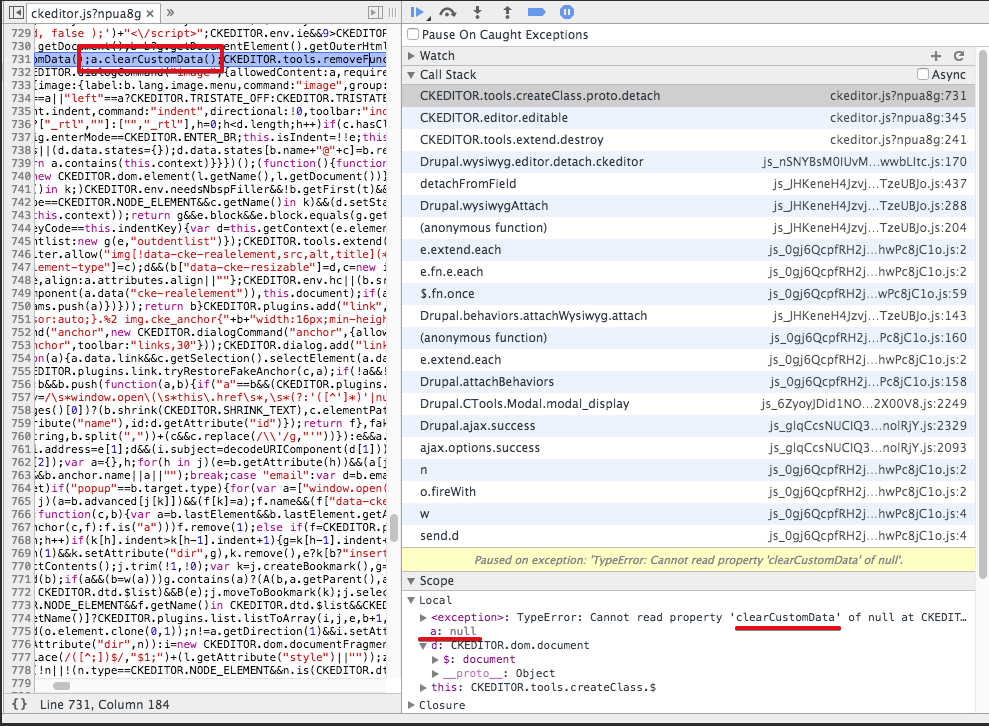Enable the Async checkbox in Call Stack
989x726 pixels.
tap(925, 73)
